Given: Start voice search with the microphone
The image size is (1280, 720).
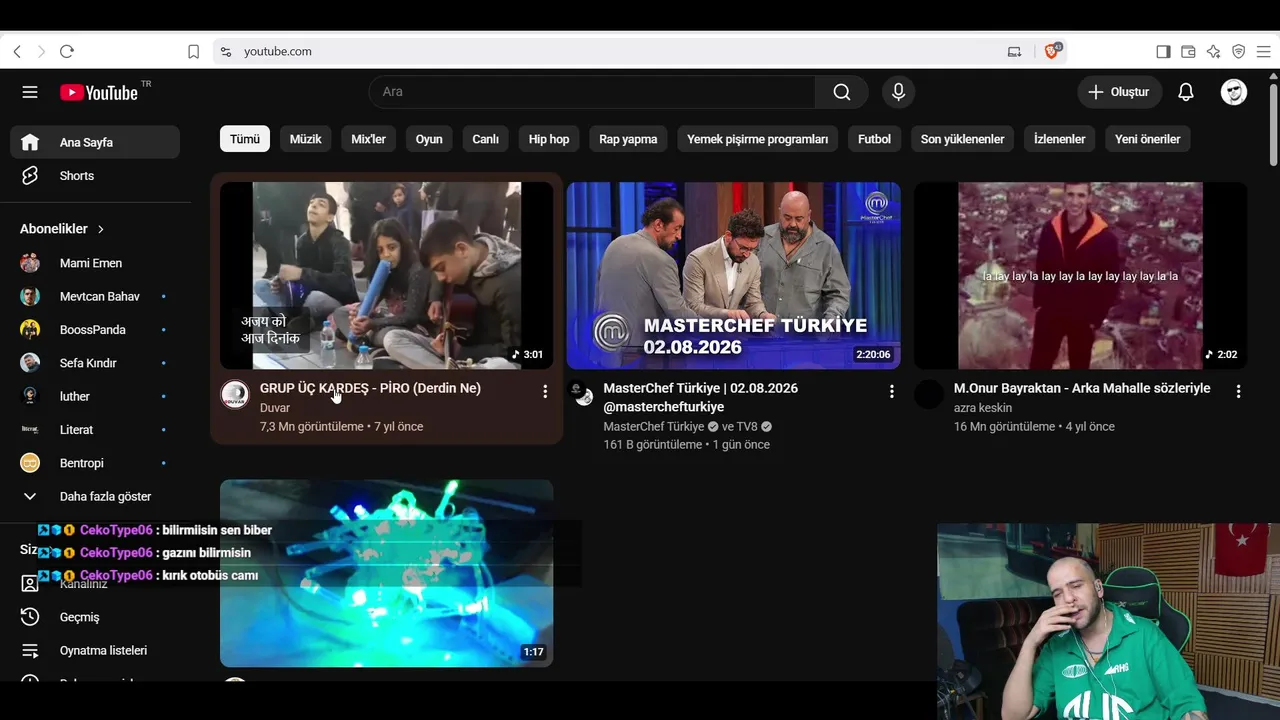Looking at the screenshot, I should point(898,92).
